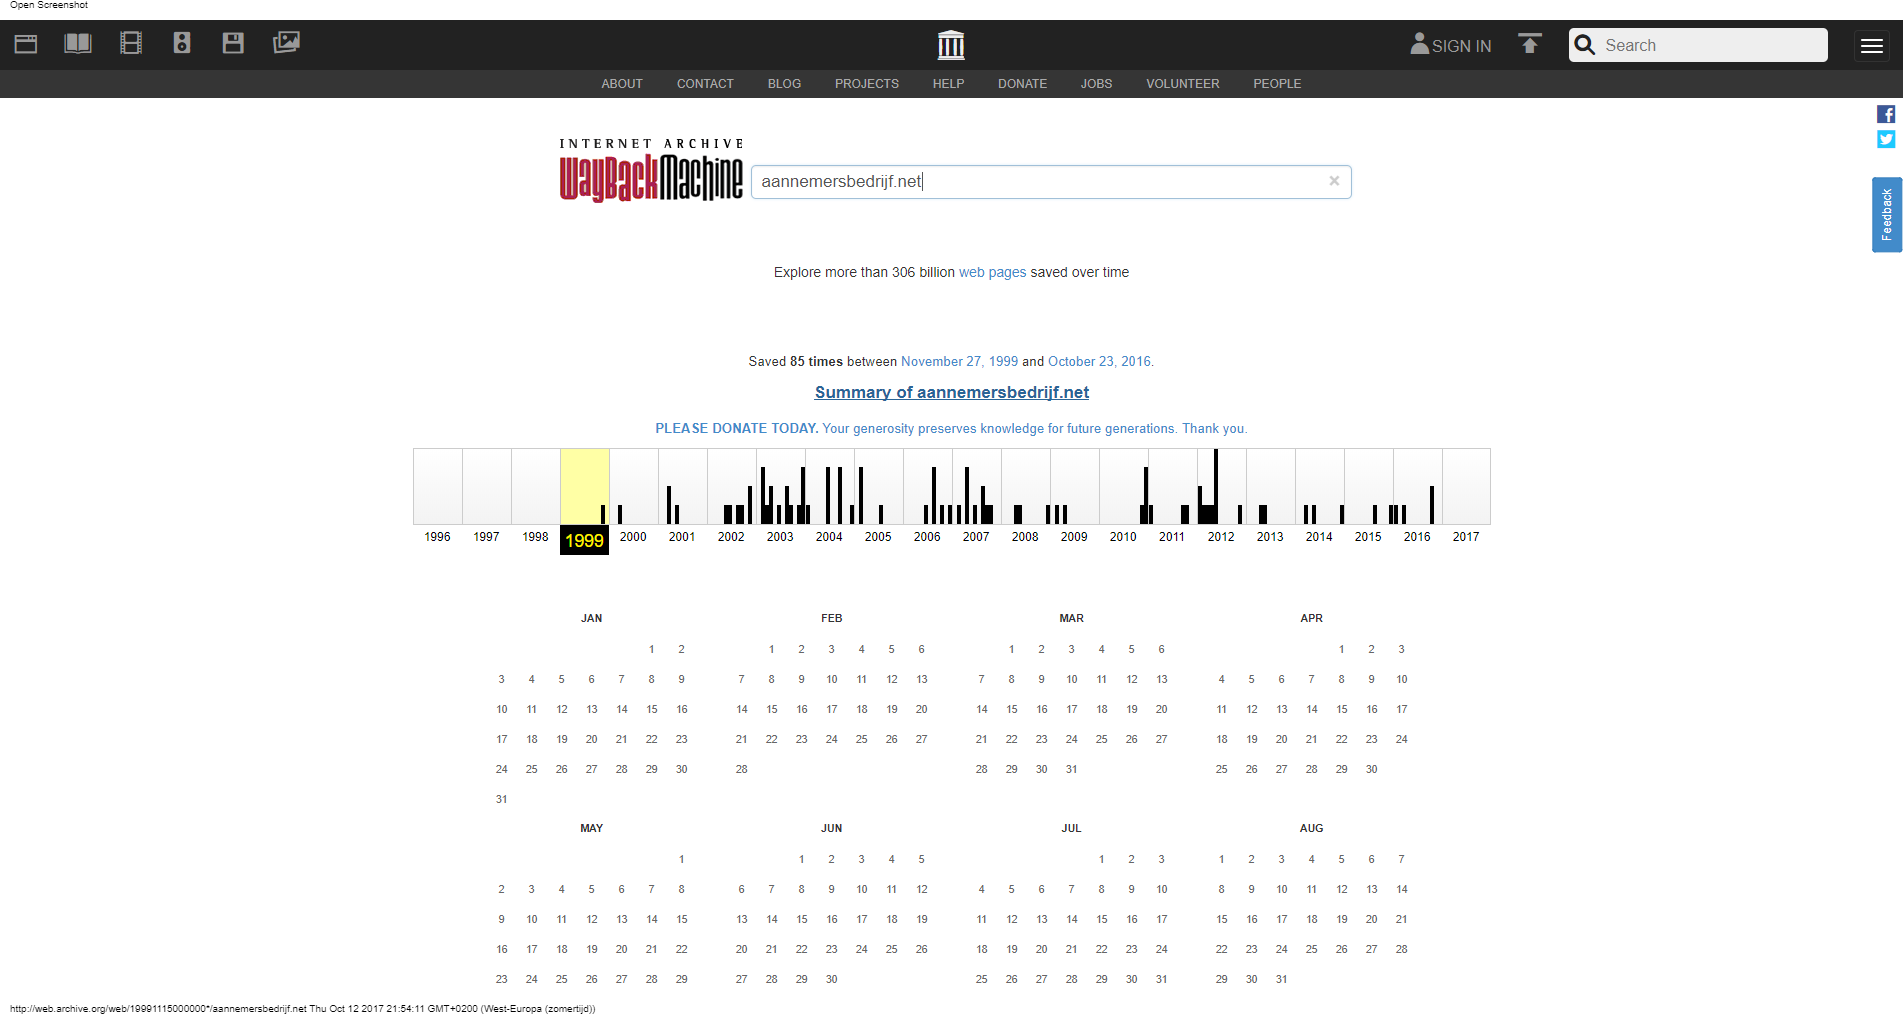Viewport: 1903px width, 1014px height.
Task: Select year 1998 on the timeline
Action: 535,537
